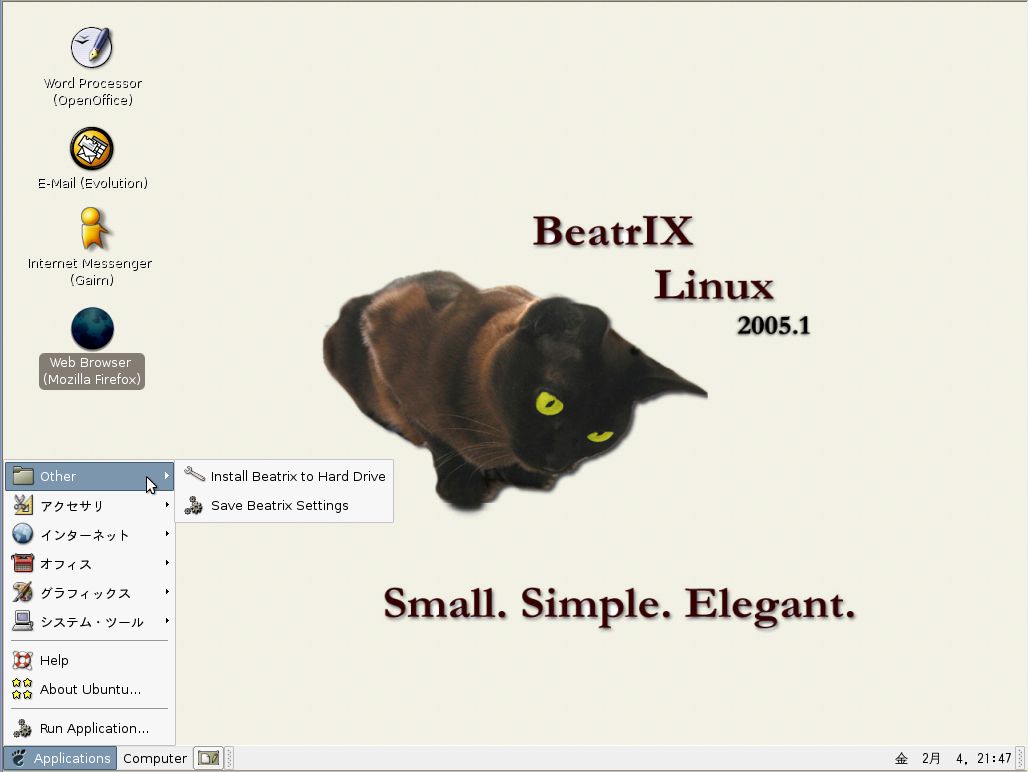
Task: Click the panel grip handle beside show-desktop
Action: coord(229,758)
